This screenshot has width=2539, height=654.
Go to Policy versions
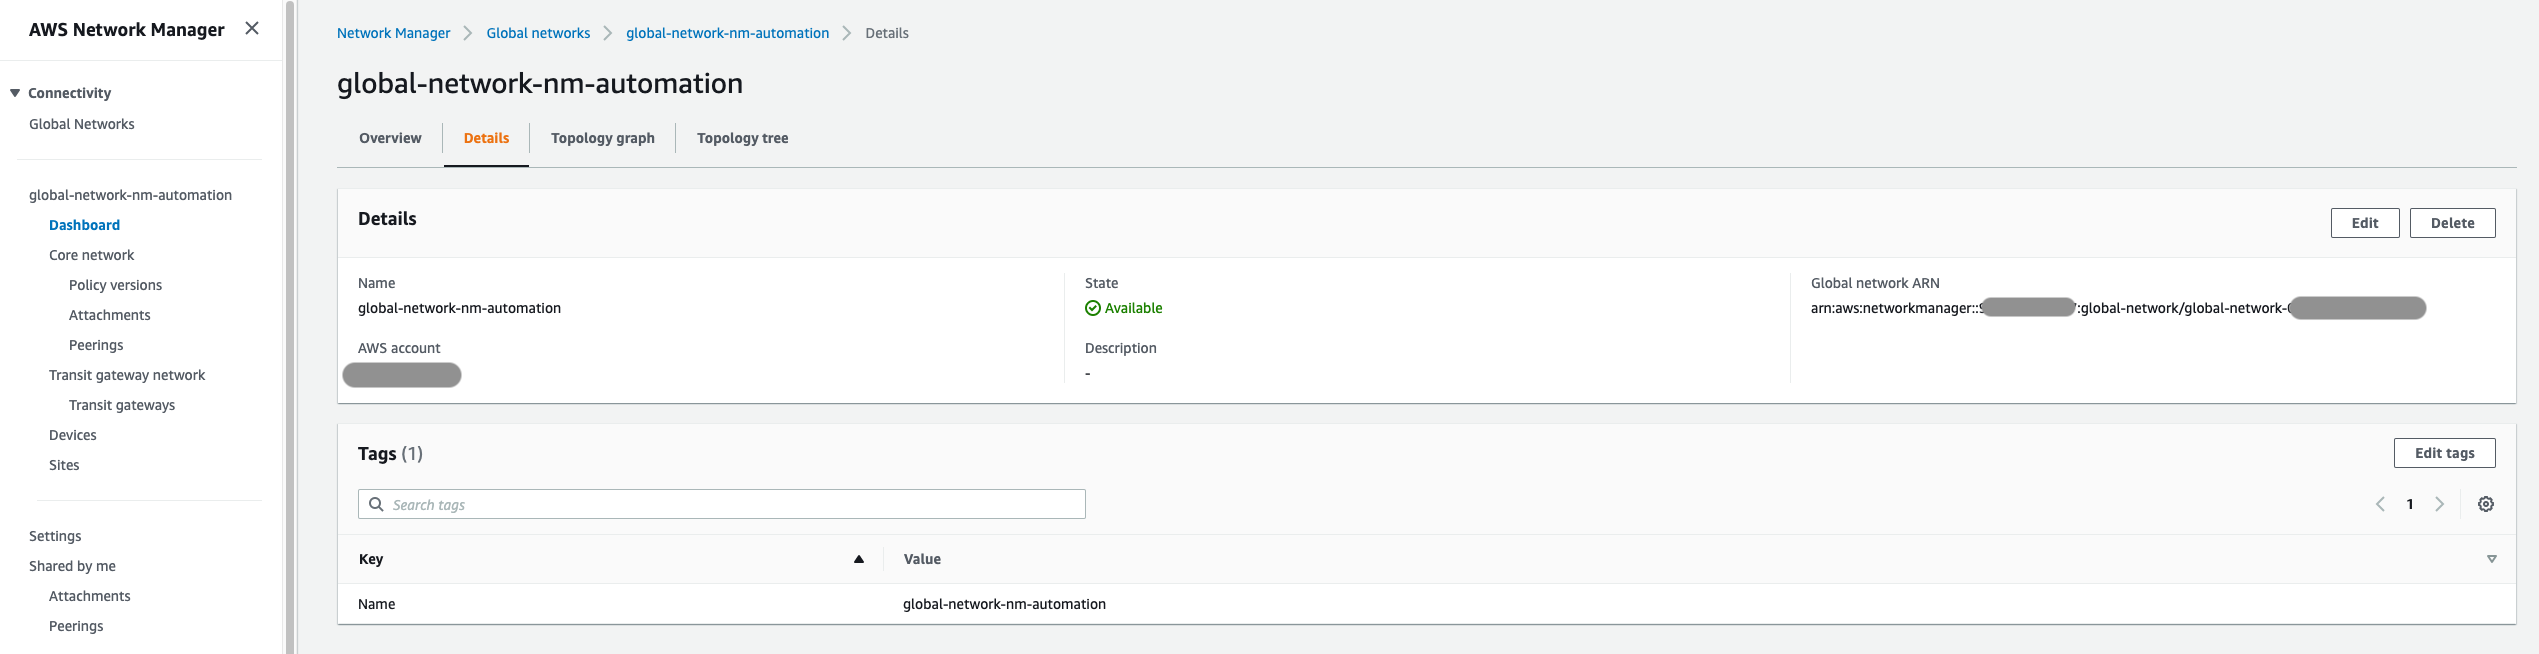point(115,285)
